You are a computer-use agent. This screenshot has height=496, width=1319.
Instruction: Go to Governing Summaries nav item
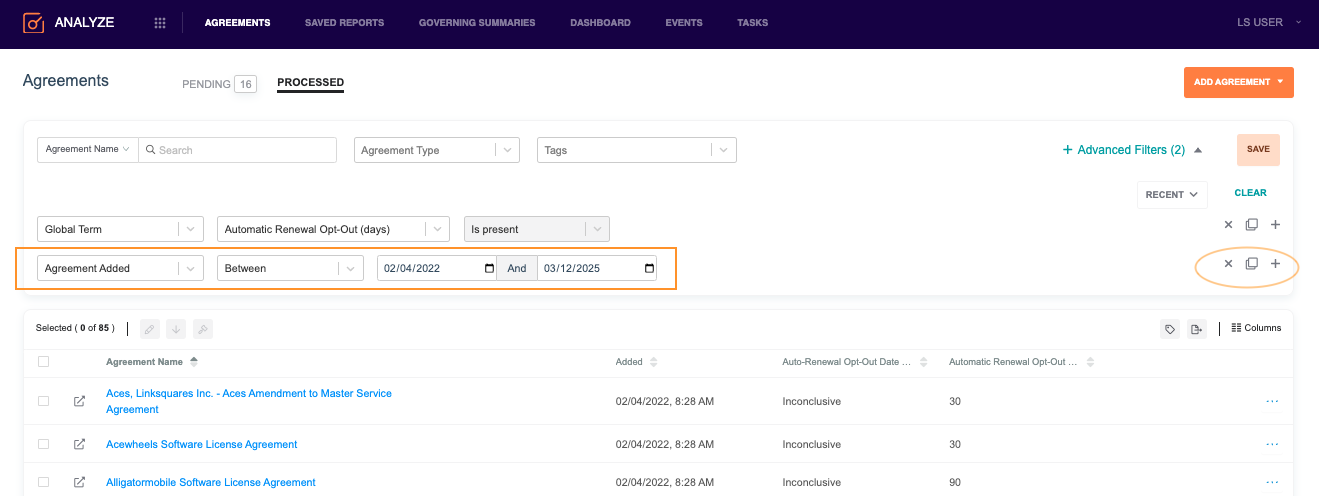(x=477, y=23)
